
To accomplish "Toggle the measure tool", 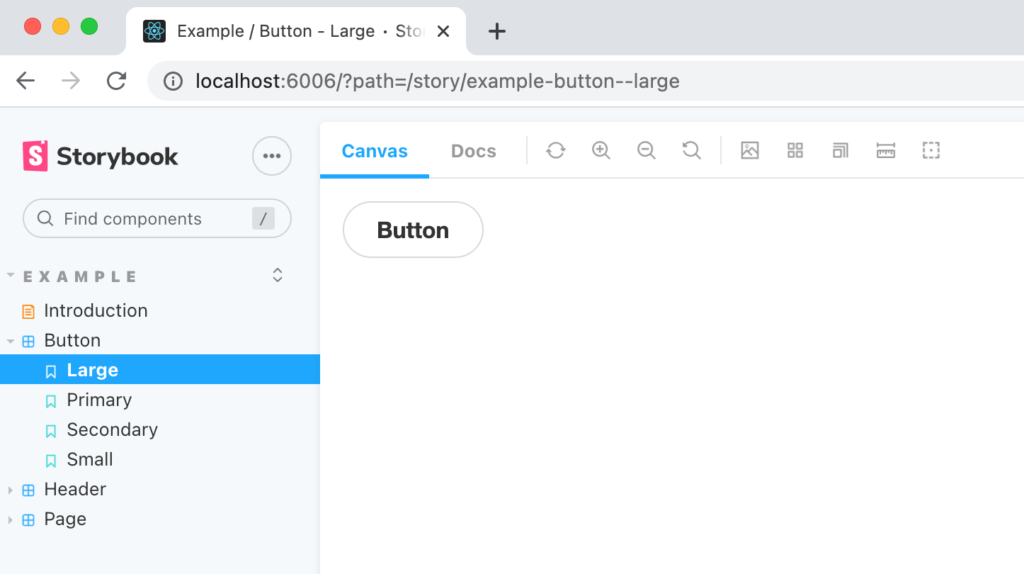I will coord(885,151).
